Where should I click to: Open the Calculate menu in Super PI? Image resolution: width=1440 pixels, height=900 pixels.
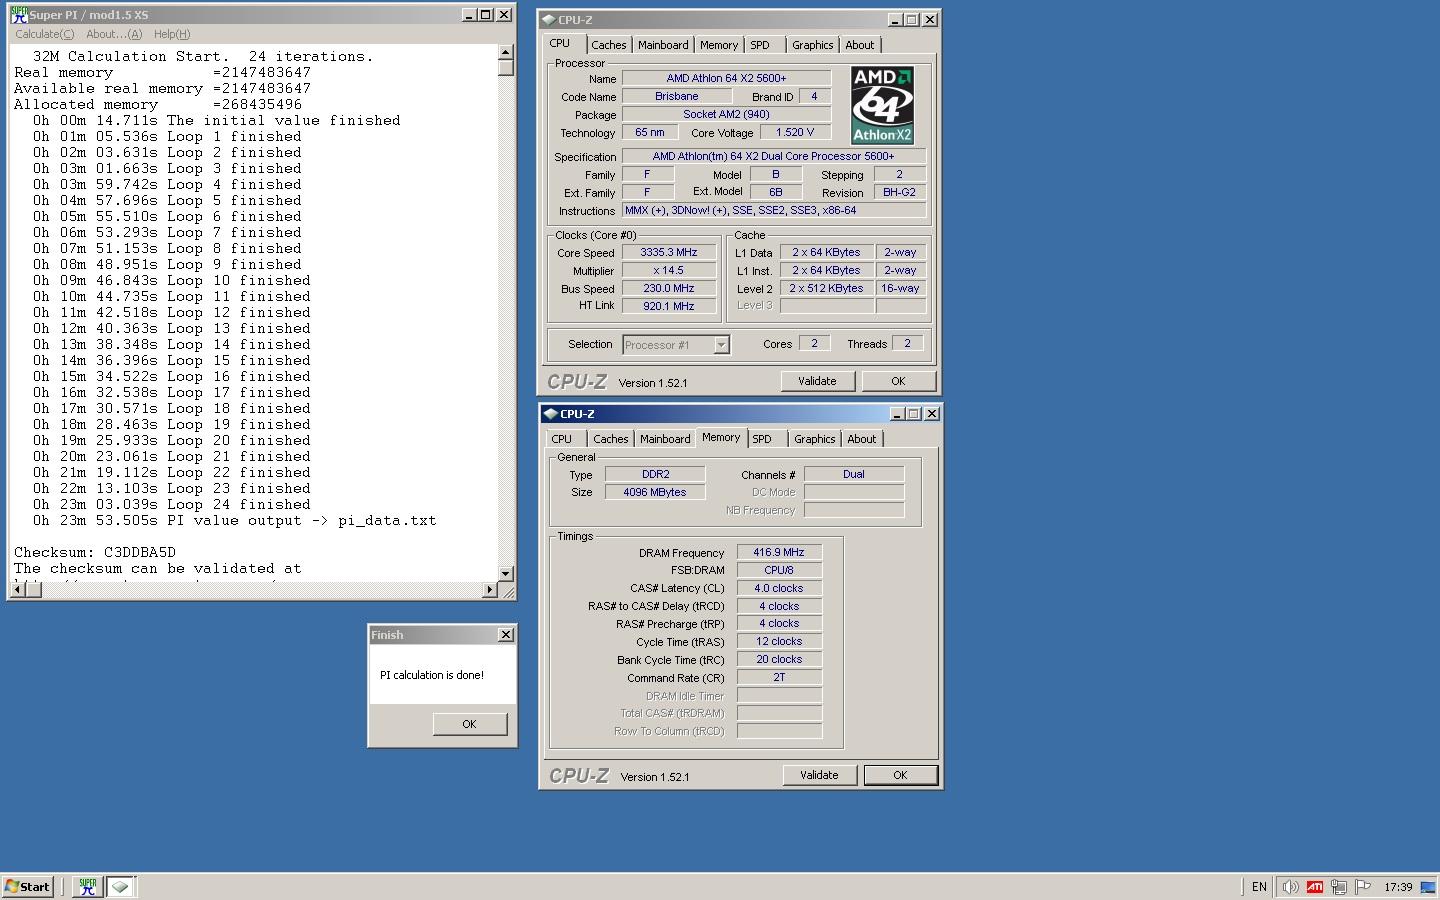pos(44,34)
